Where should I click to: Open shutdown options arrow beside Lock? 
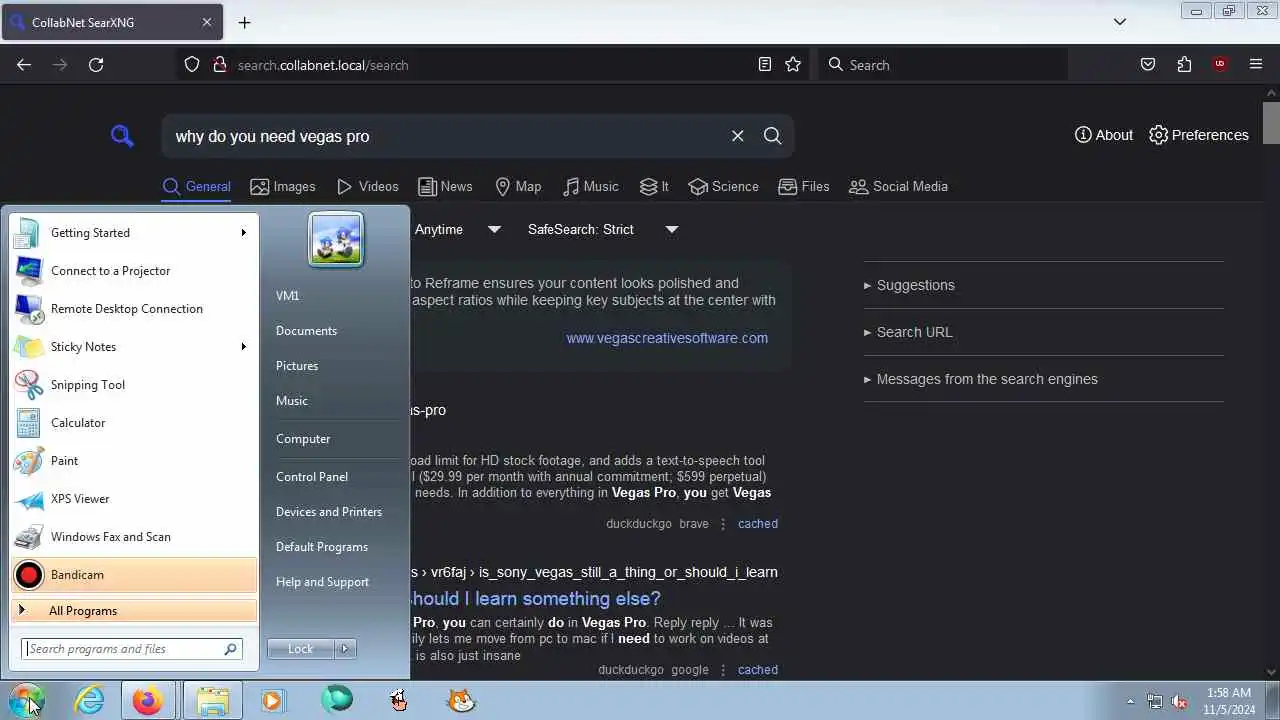(x=345, y=648)
